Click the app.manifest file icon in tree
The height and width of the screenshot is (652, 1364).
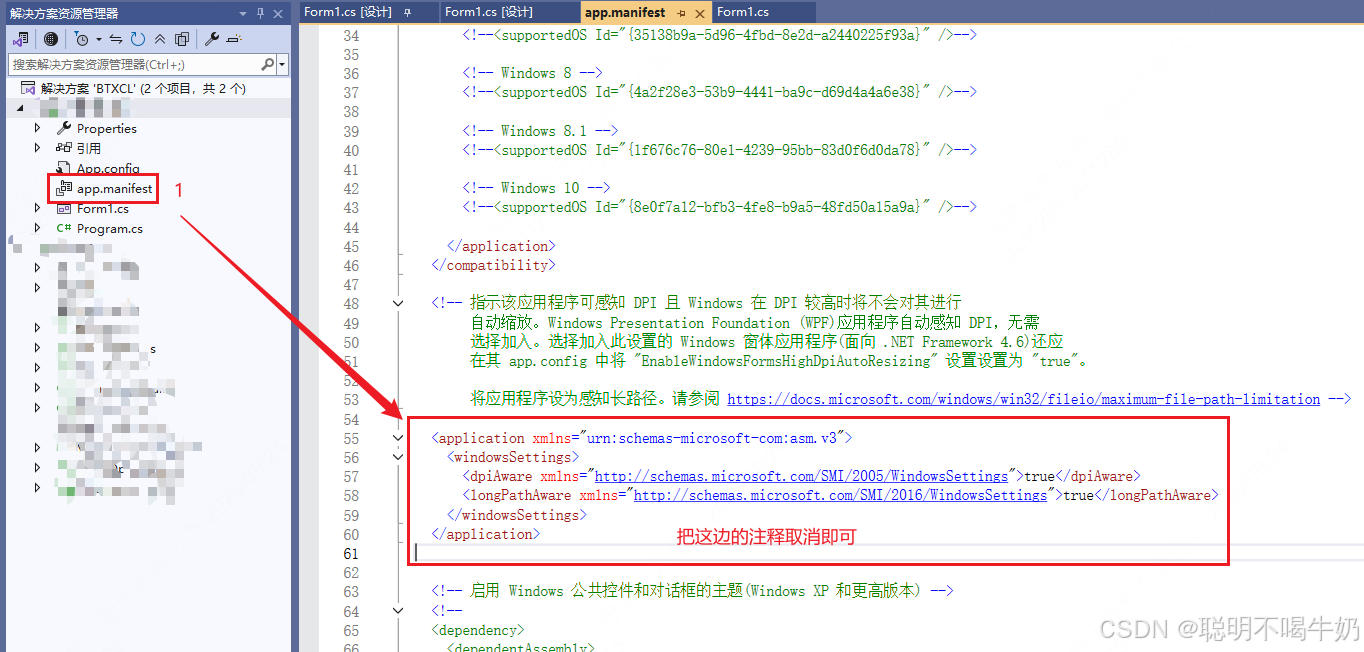pyautogui.click(x=64, y=188)
